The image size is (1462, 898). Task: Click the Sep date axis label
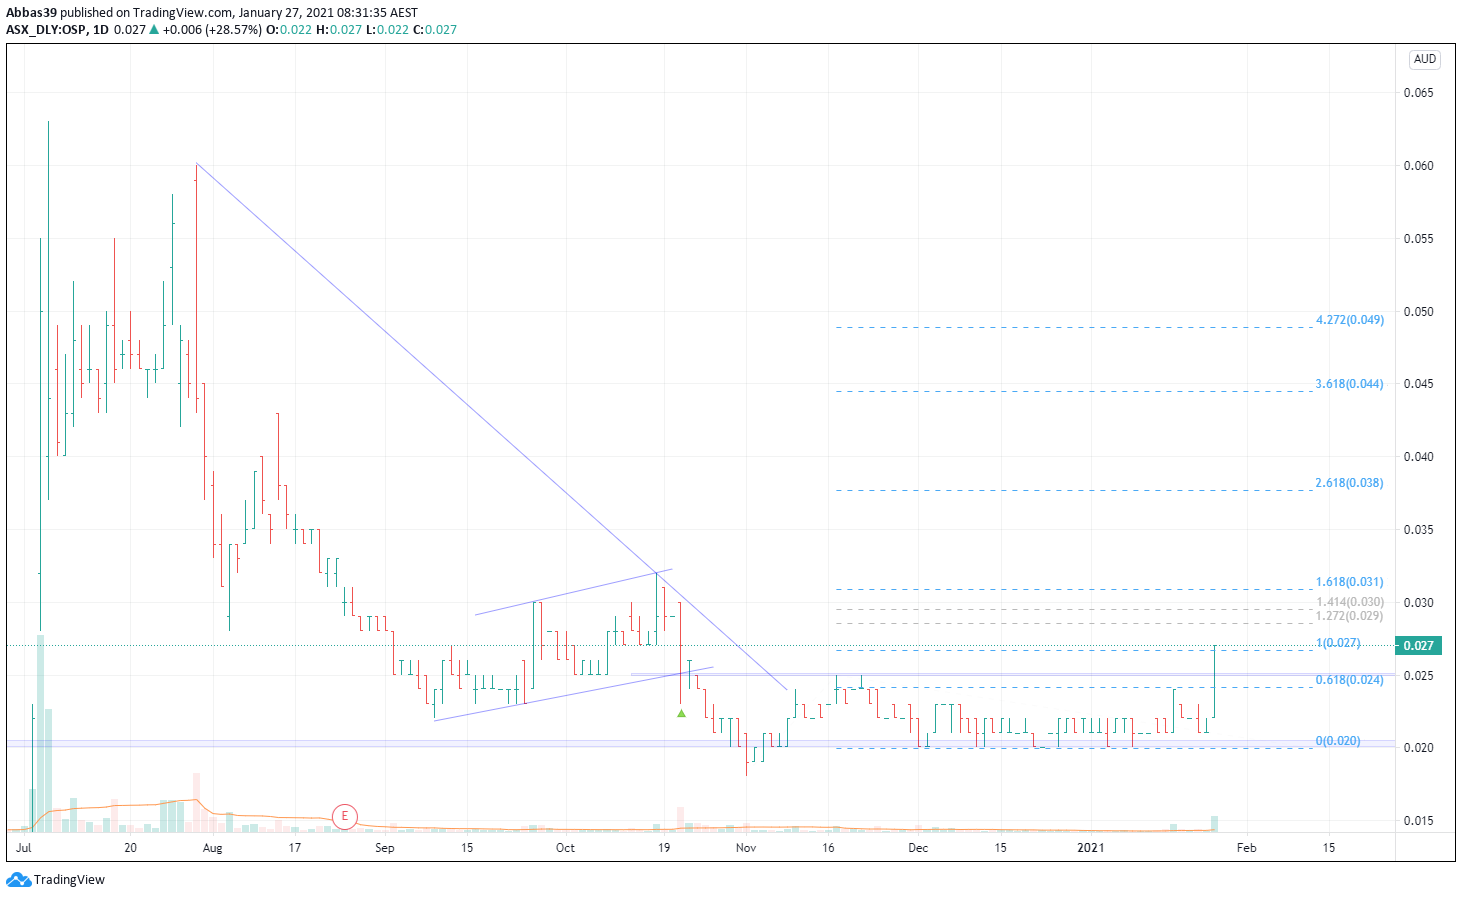385,848
